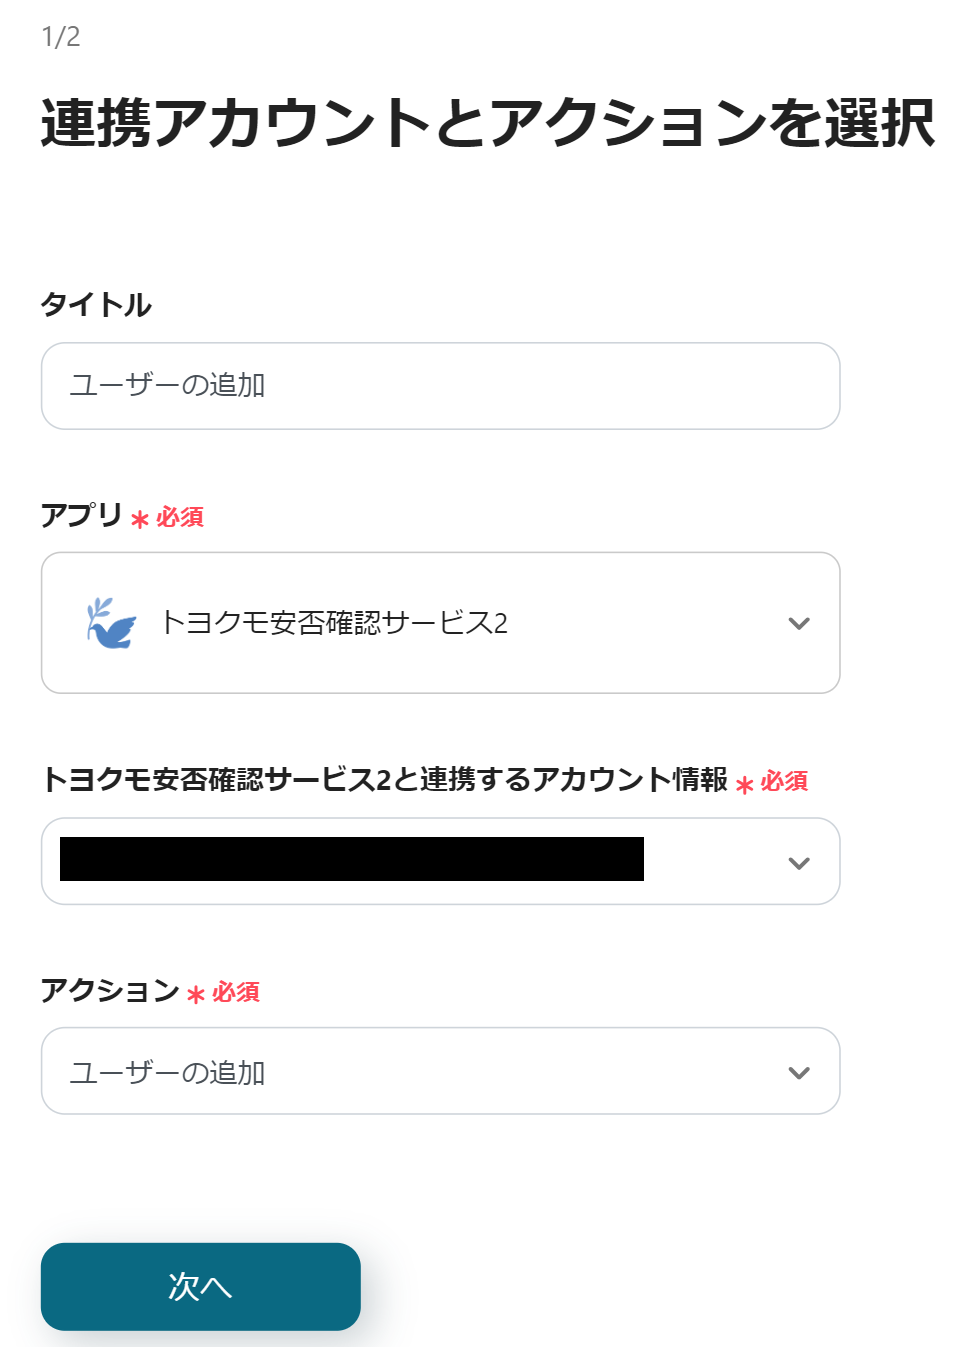Select the トヨクモ安否確認サービス2 app name text

(x=334, y=623)
